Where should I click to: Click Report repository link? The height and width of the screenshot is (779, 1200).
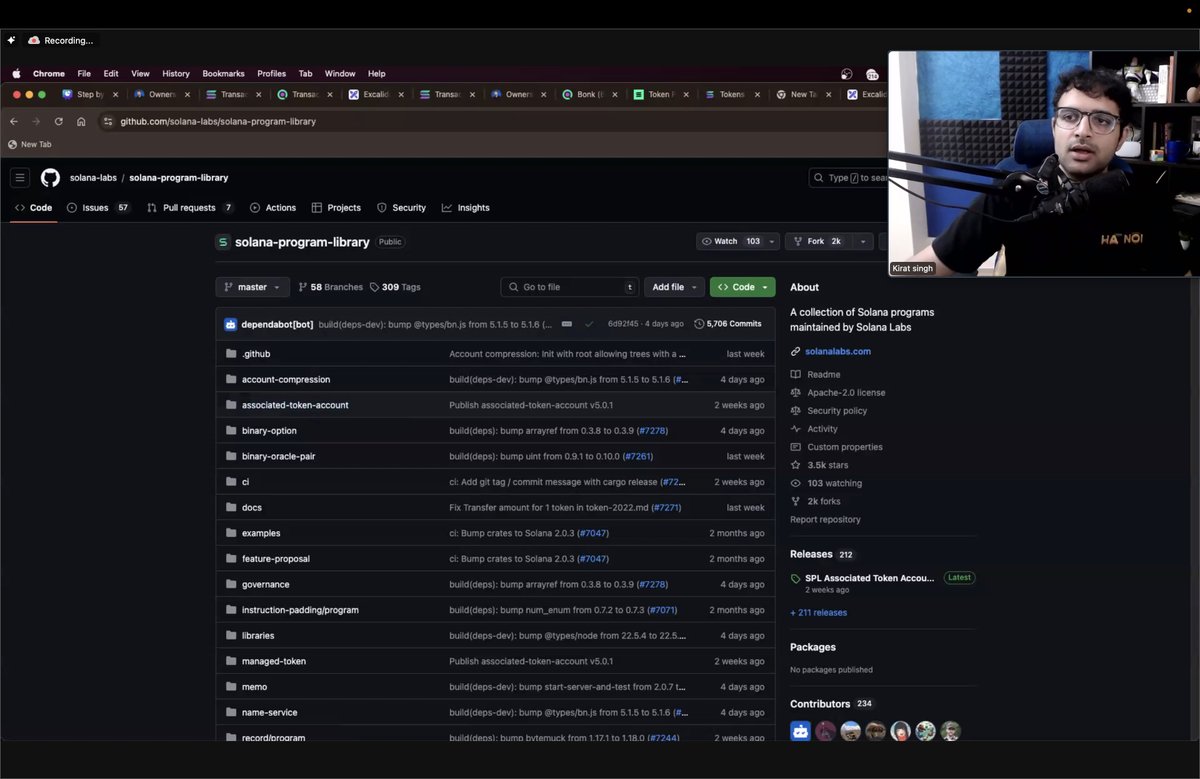coord(825,520)
